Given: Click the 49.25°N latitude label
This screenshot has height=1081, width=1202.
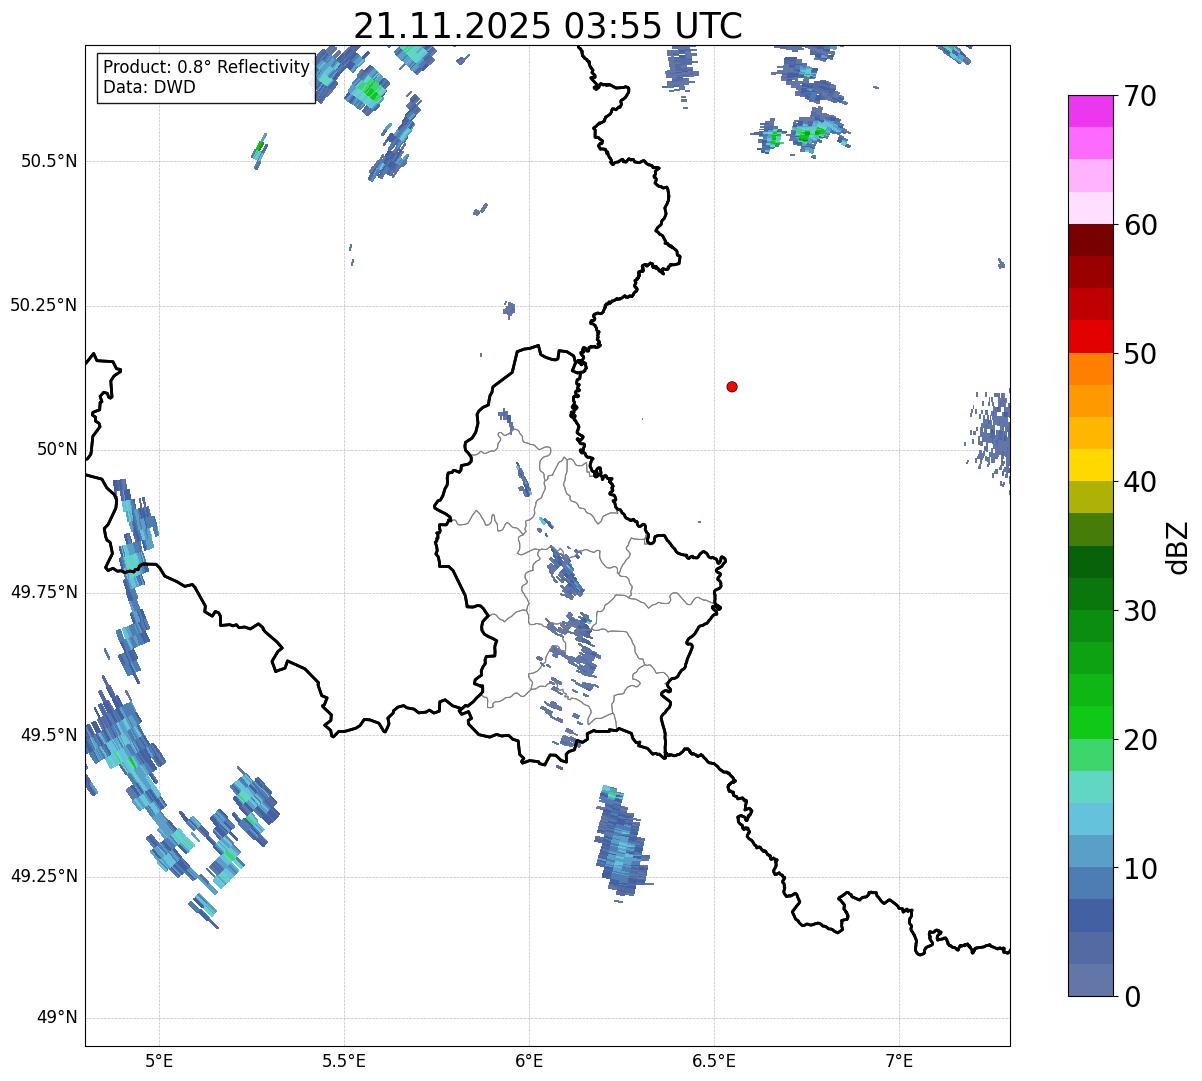Looking at the screenshot, I should pyautogui.click(x=44, y=877).
